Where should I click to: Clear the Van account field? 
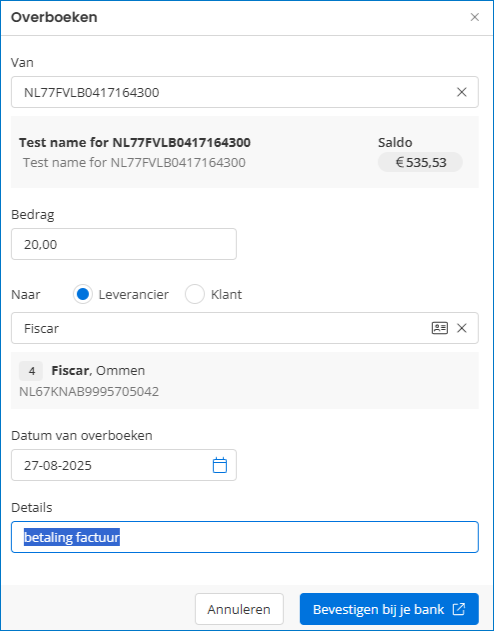pos(461,92)
